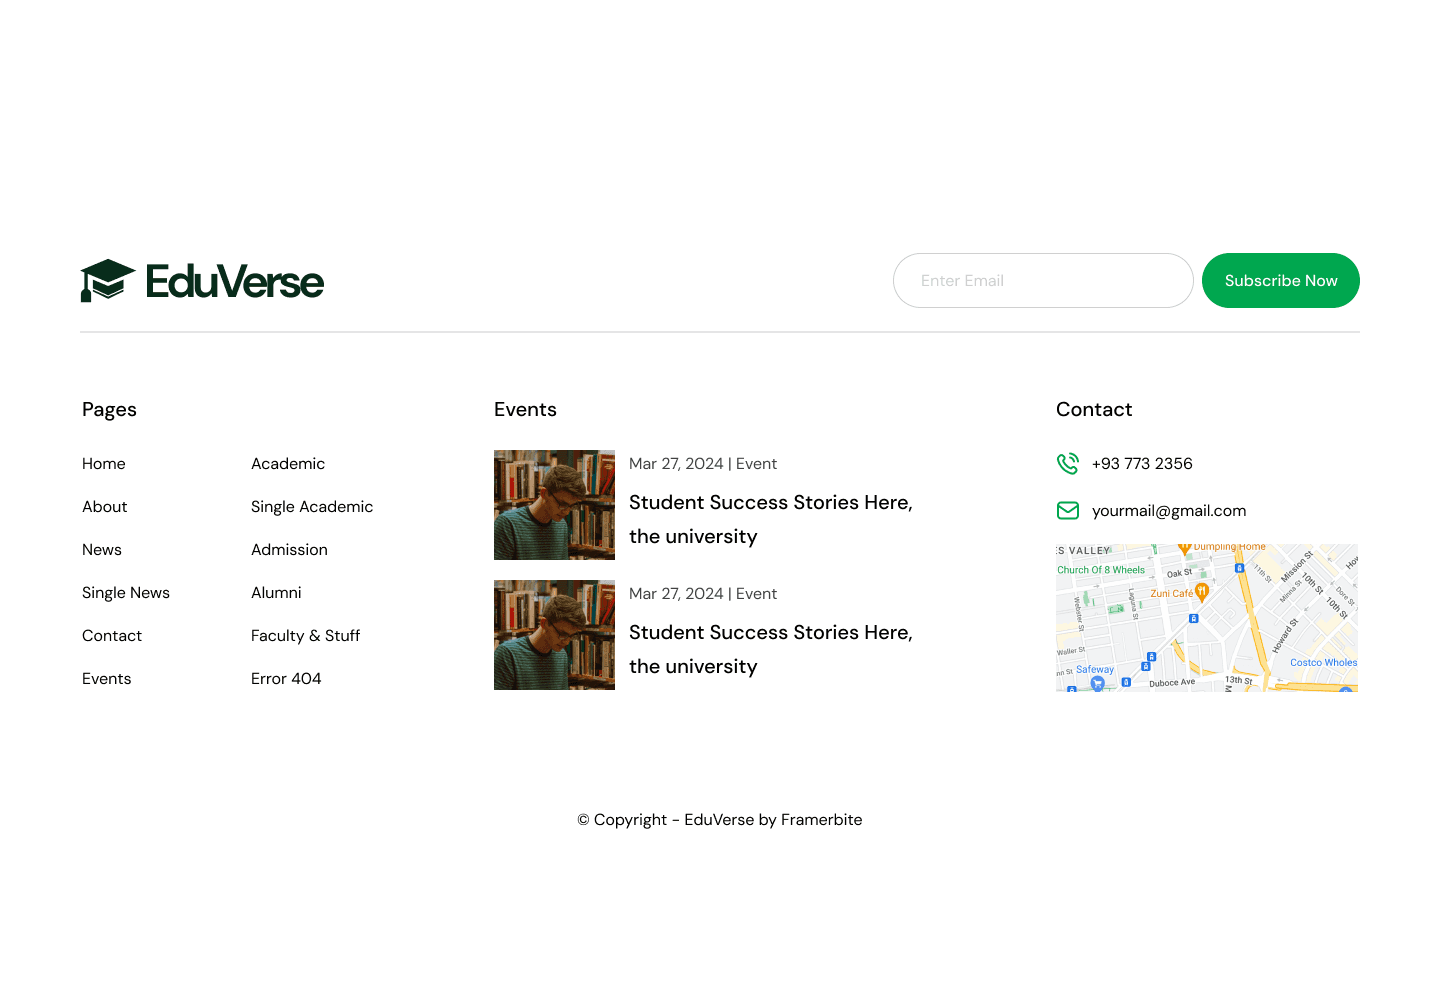Click the phone number +93 773 2356
Viewport: 1440px width, 1000px height.
click(1142, 464)
